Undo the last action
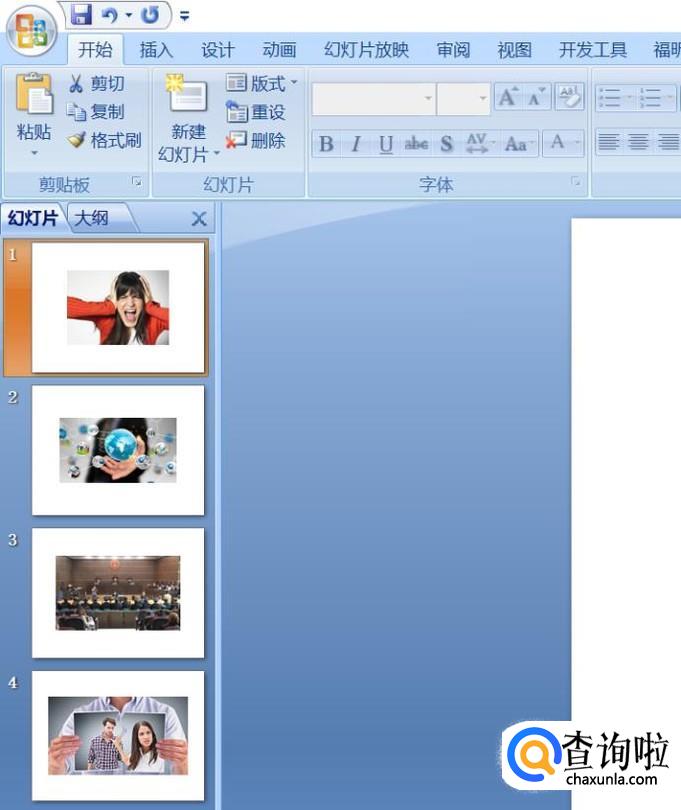The image size is (681, 810). (110, 15)
